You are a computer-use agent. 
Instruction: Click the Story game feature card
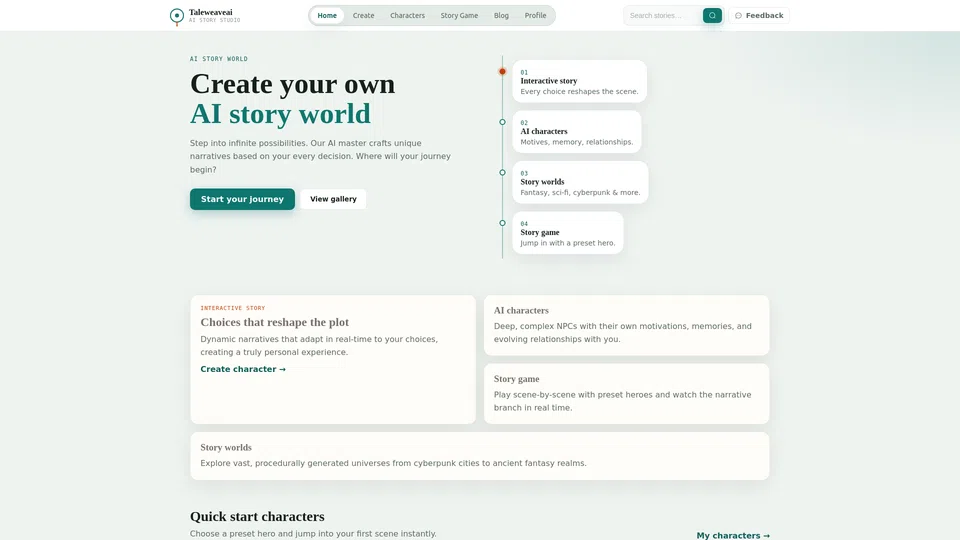pos(626,394)
